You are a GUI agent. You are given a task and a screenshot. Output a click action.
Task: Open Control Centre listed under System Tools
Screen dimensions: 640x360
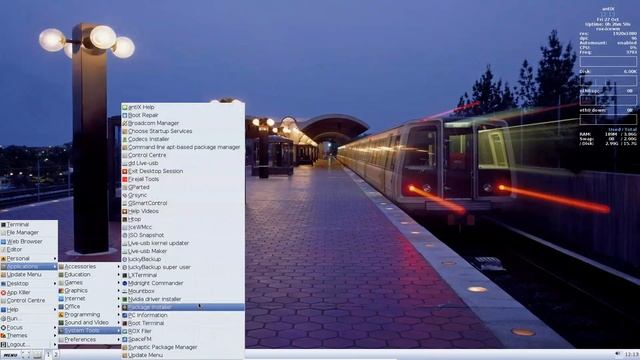183,155
